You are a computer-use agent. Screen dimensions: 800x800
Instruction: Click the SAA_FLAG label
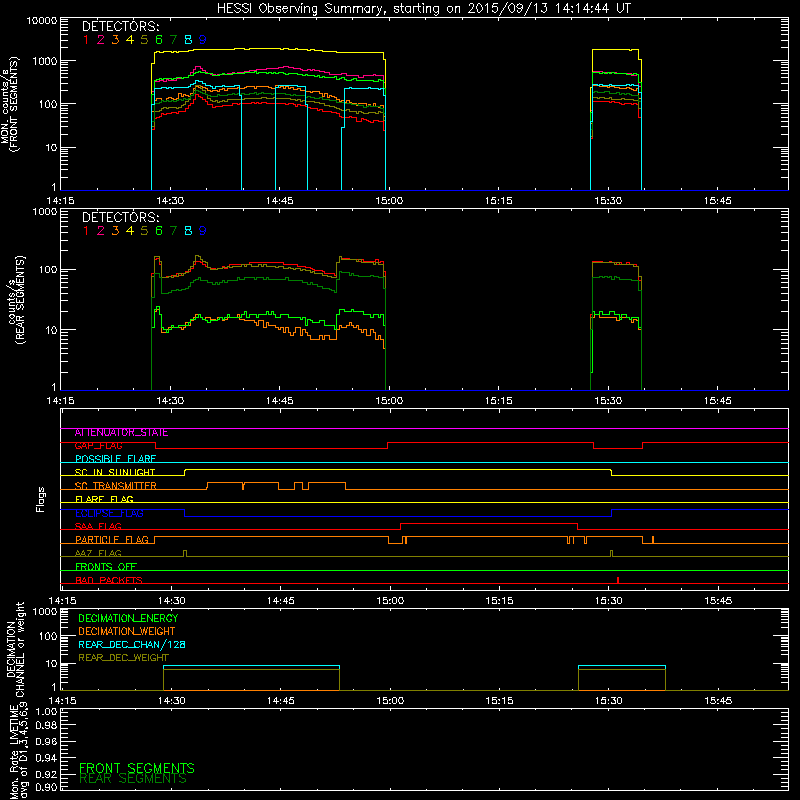(x=98, y=527)
